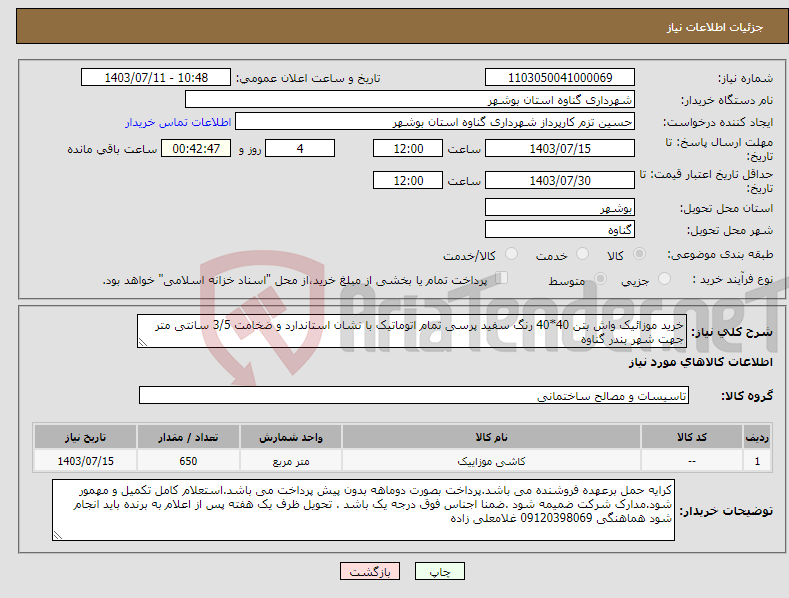Screen dimensions: 789x598
Task: Click the response deadline time 12:00 field
Action: tap(408, 148)
